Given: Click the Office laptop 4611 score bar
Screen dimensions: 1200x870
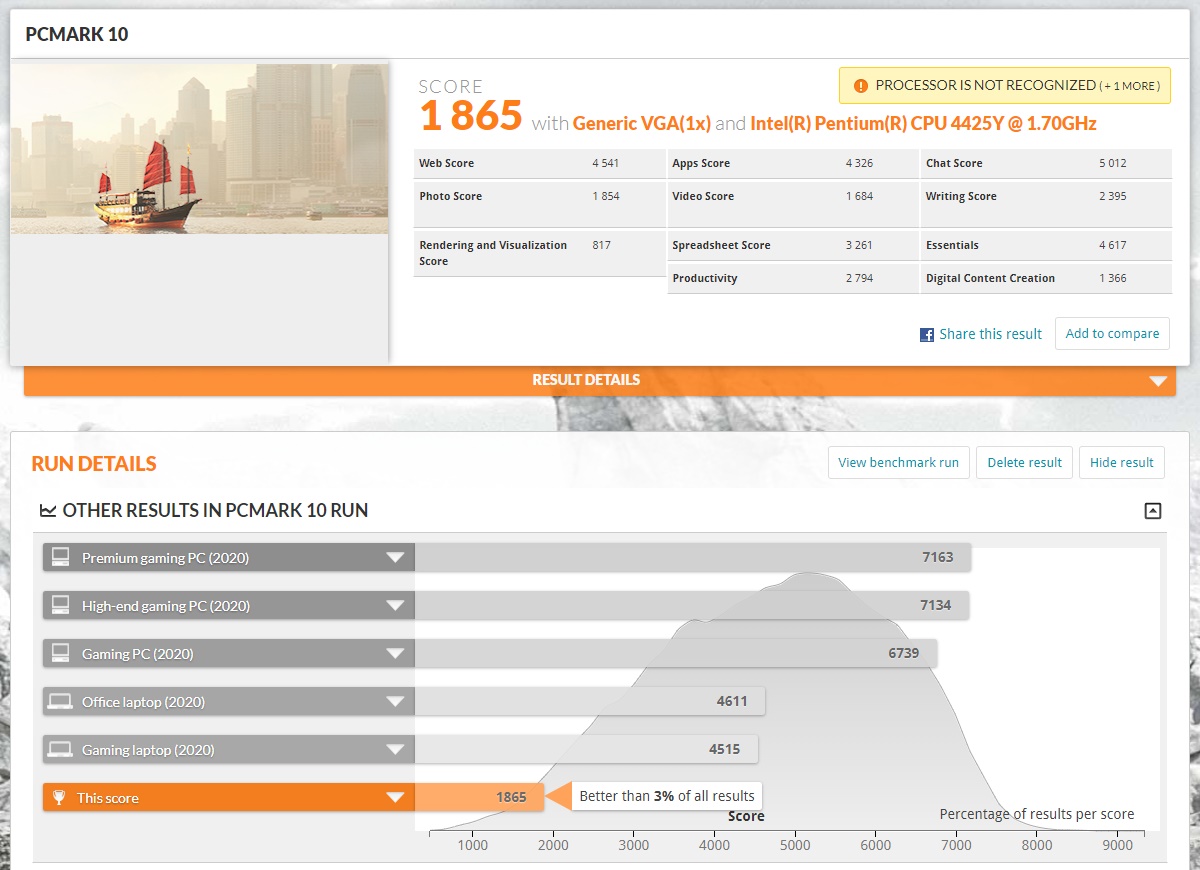Looking at the screenshot, I should 589,702.
